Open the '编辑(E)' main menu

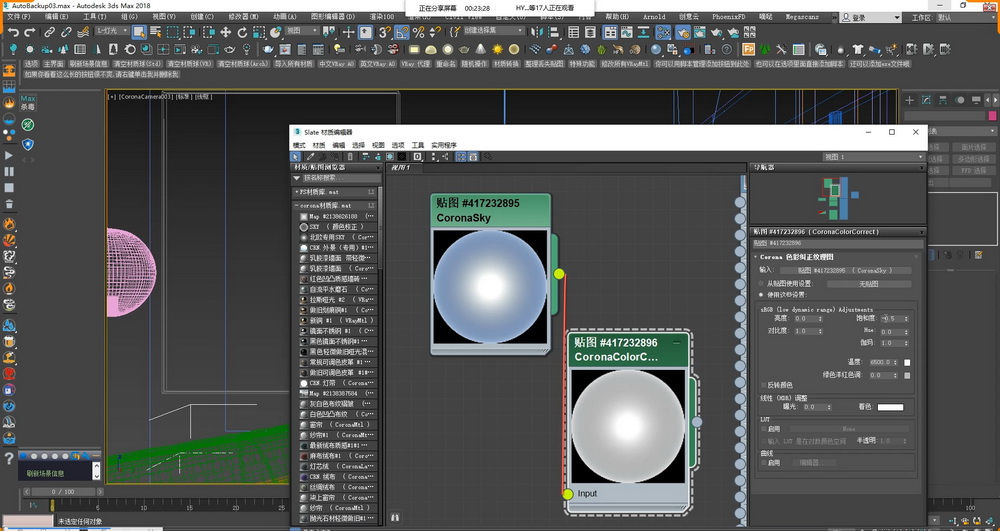[56, 17]
